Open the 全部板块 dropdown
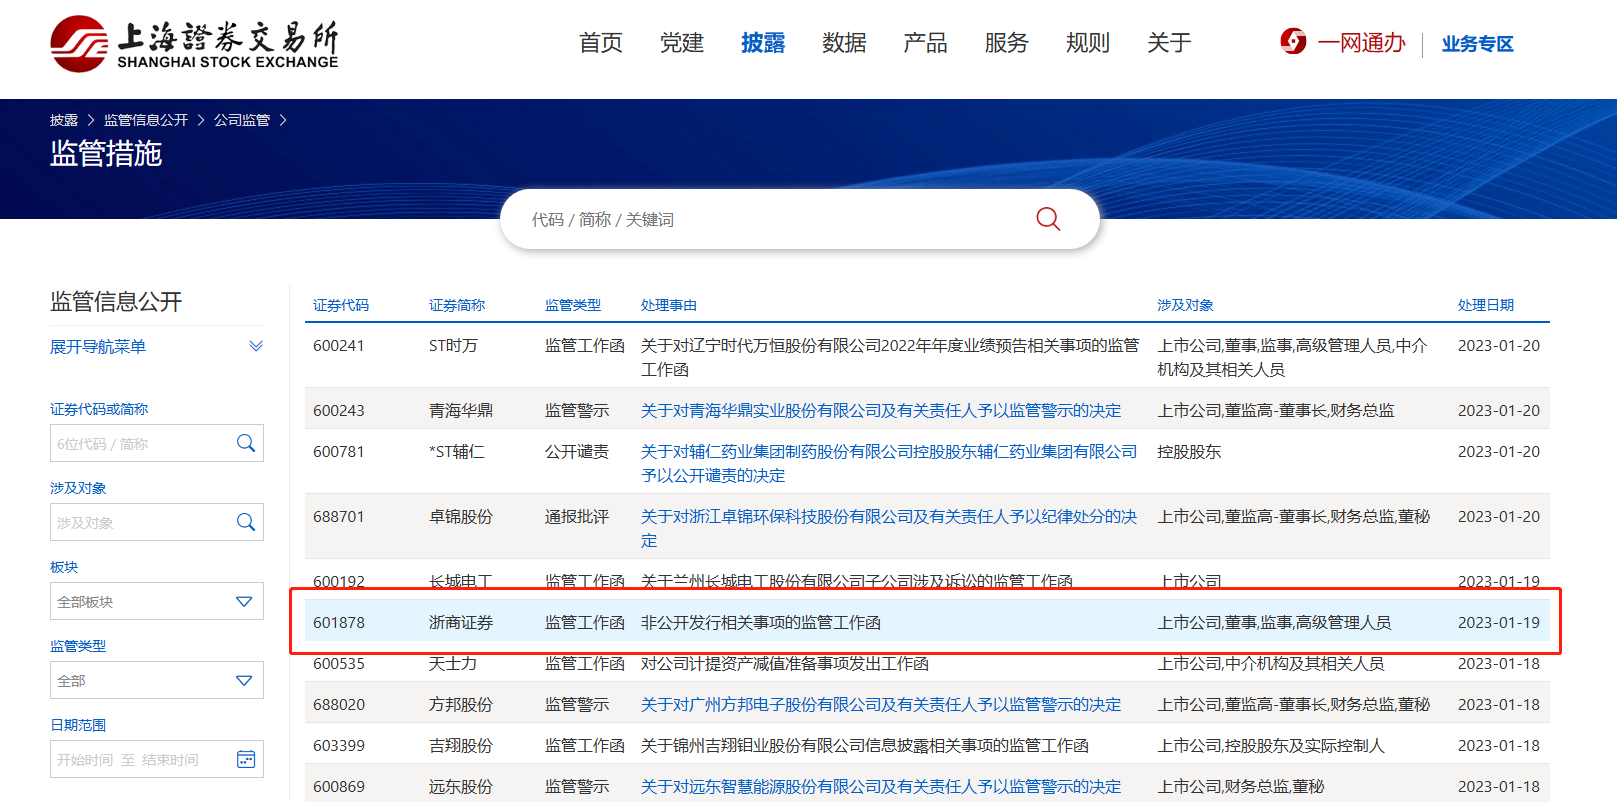This screenshot has height=802, width=1617. click(157, 601)
